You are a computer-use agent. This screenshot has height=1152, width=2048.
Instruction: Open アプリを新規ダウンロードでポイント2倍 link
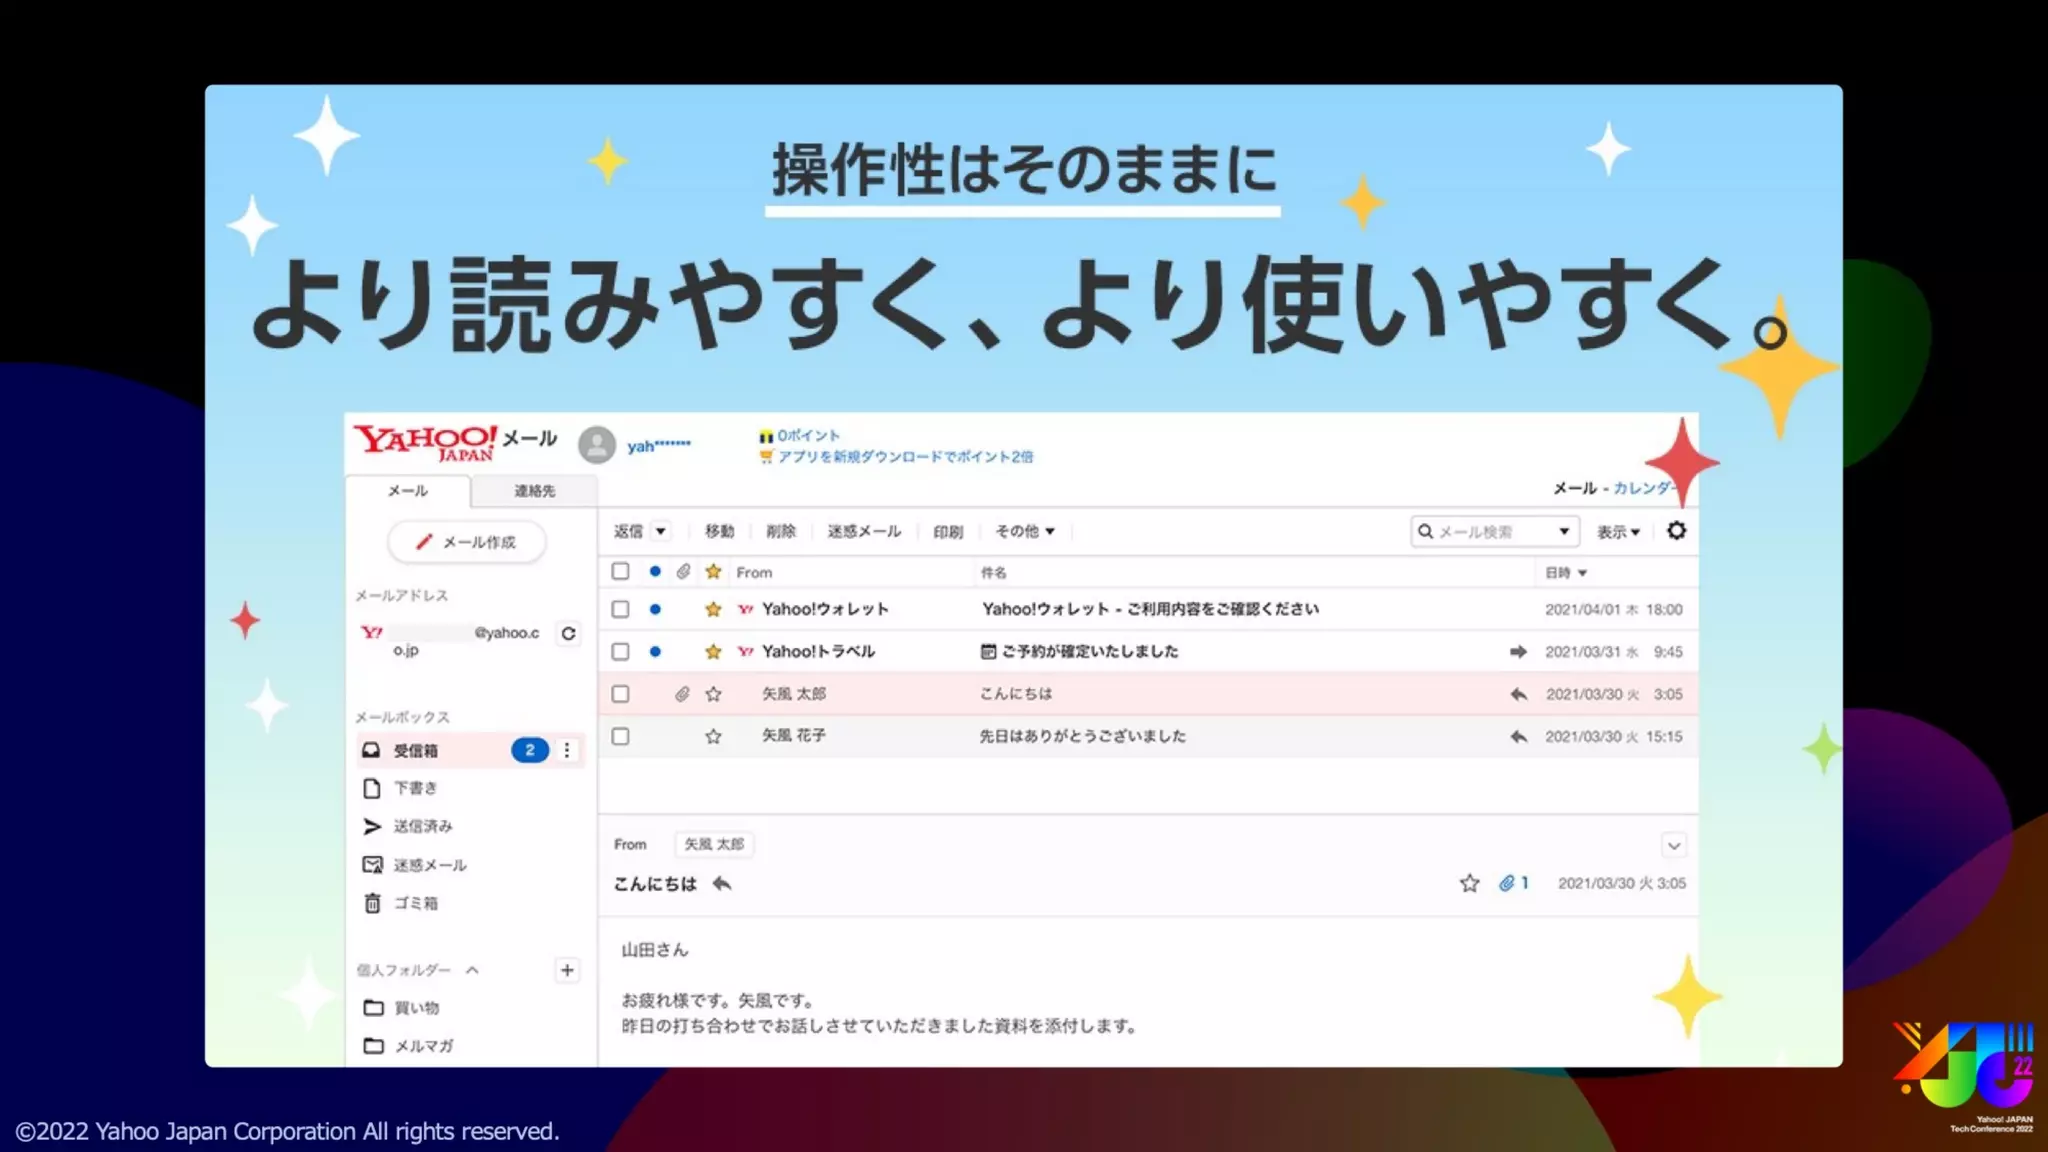click(905, 457)
